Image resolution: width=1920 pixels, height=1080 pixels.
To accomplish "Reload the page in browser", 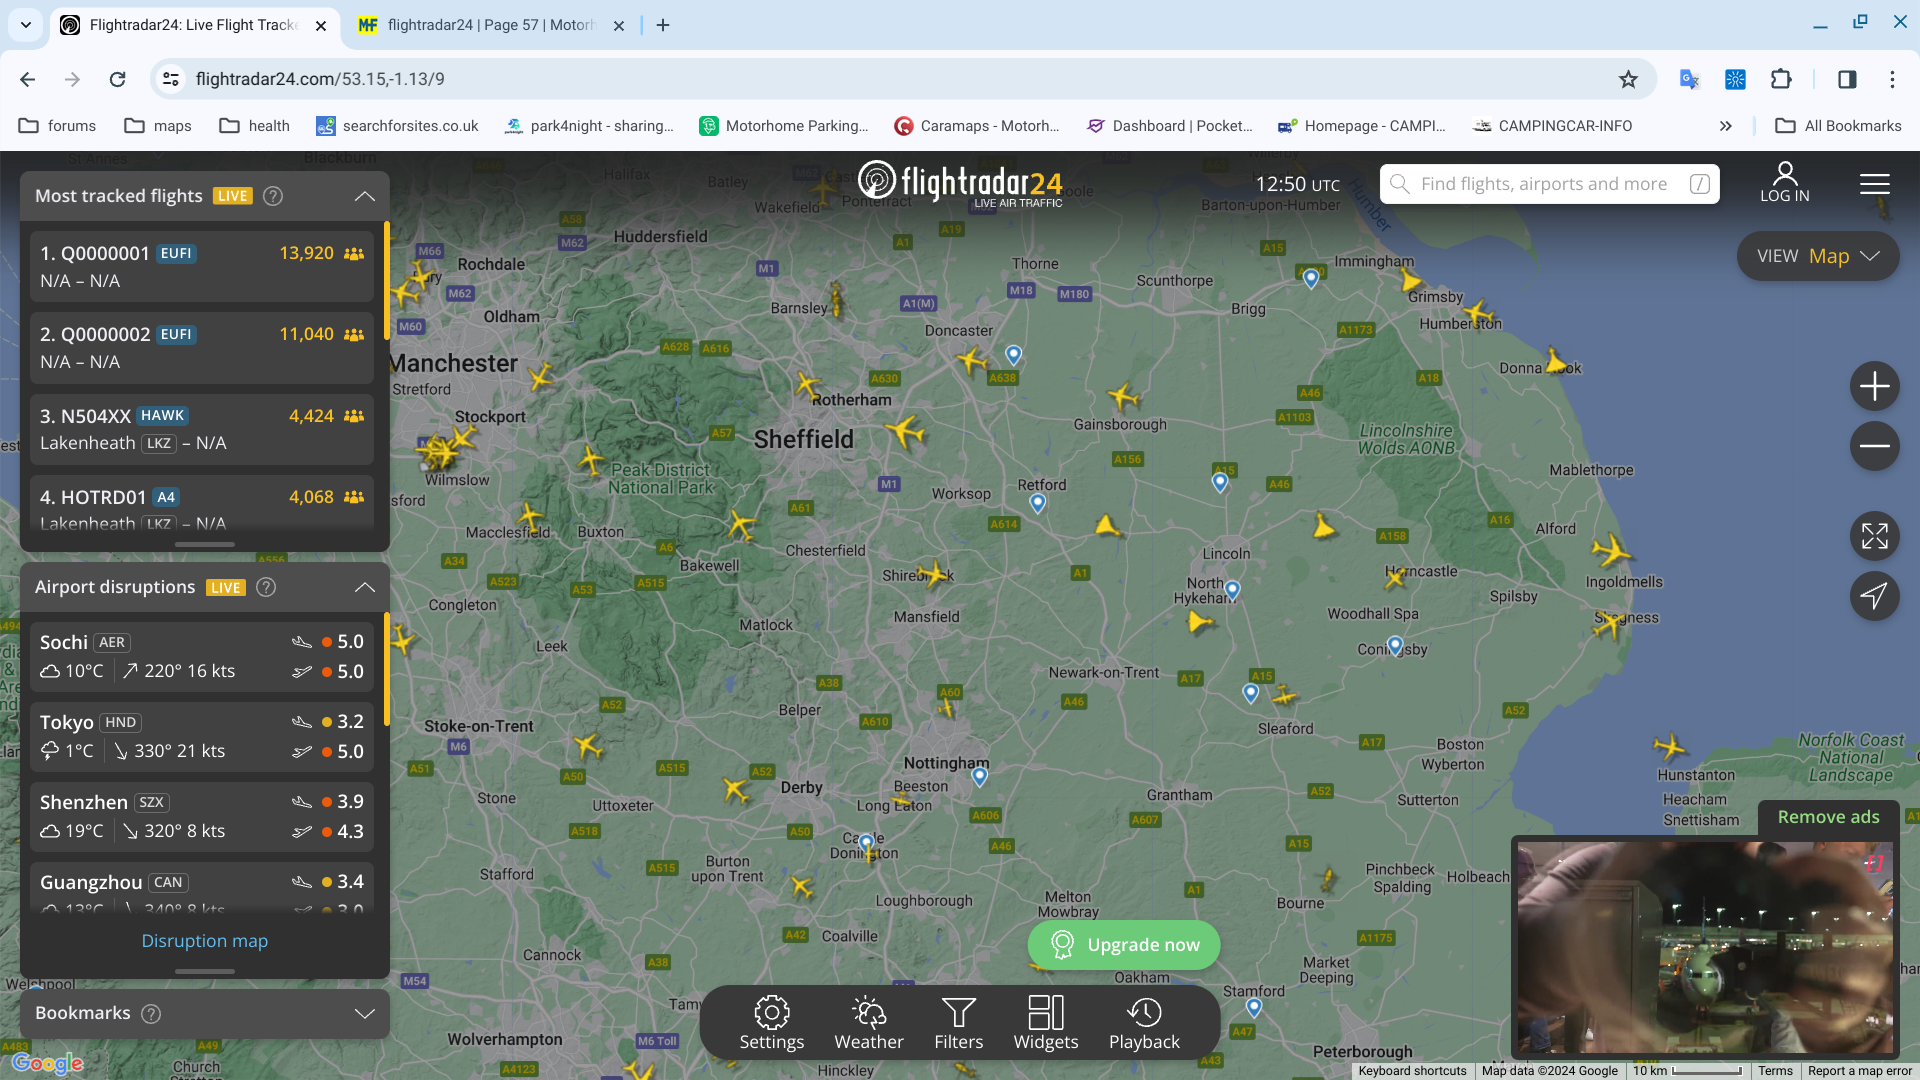I will [117, 79].
